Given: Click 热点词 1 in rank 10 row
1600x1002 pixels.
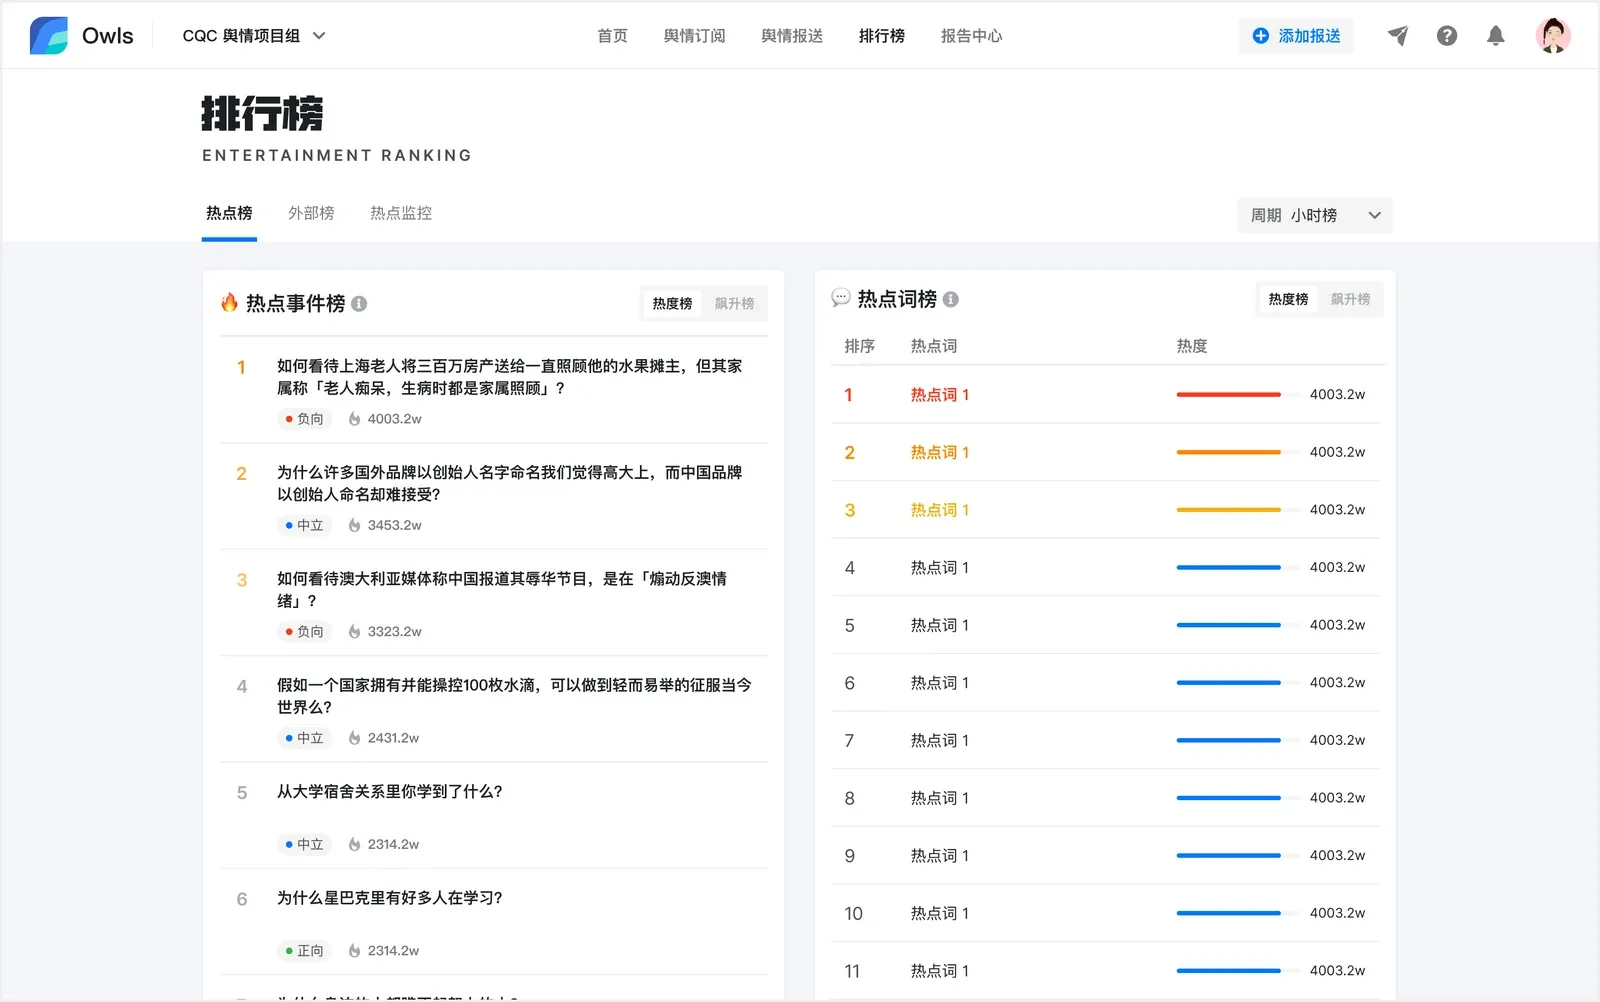Looking at the screenshot, I should tap(939, 913).
